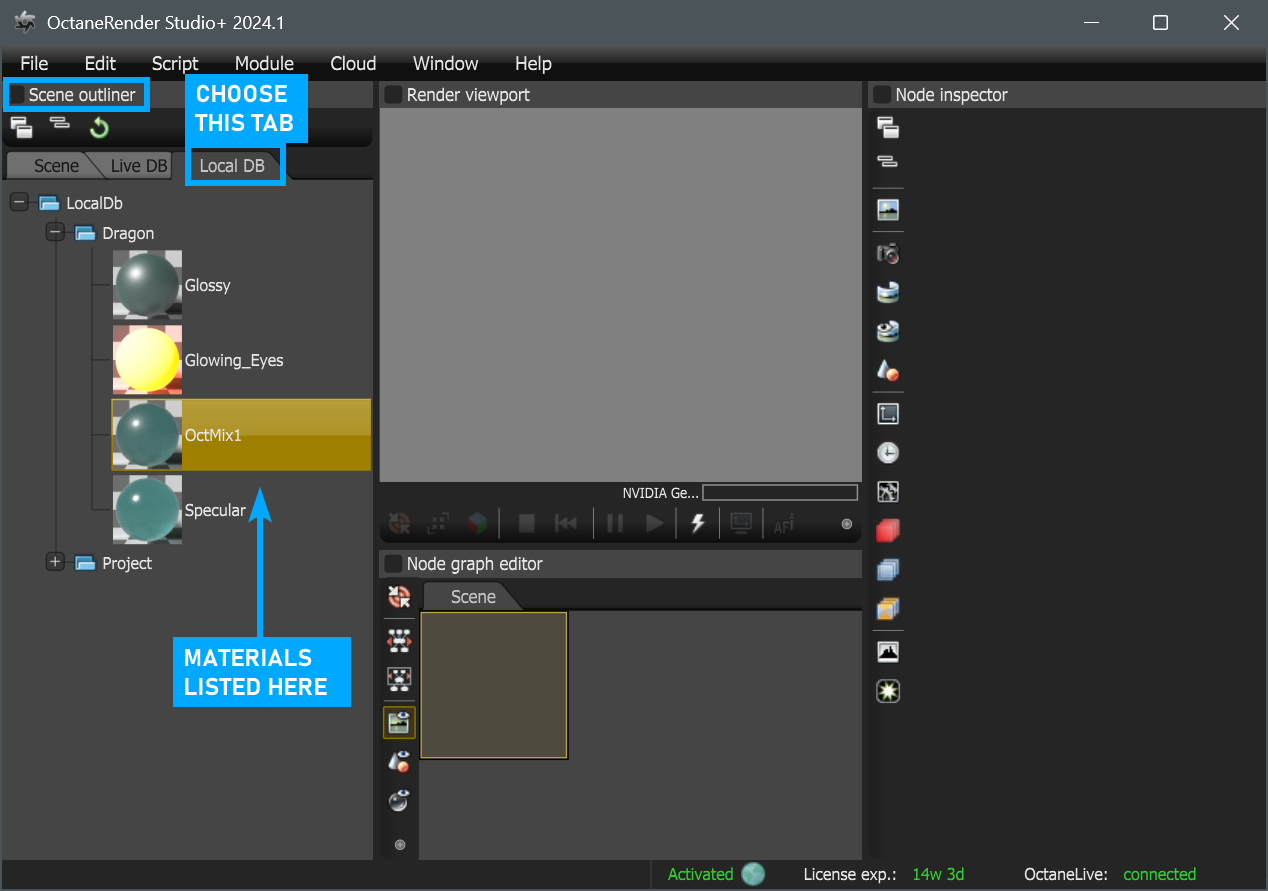The width and height of the screenshot is (1268, 891).
Task: Click the lightning bolt icon in render toolbar
Action: click(698, 523)
